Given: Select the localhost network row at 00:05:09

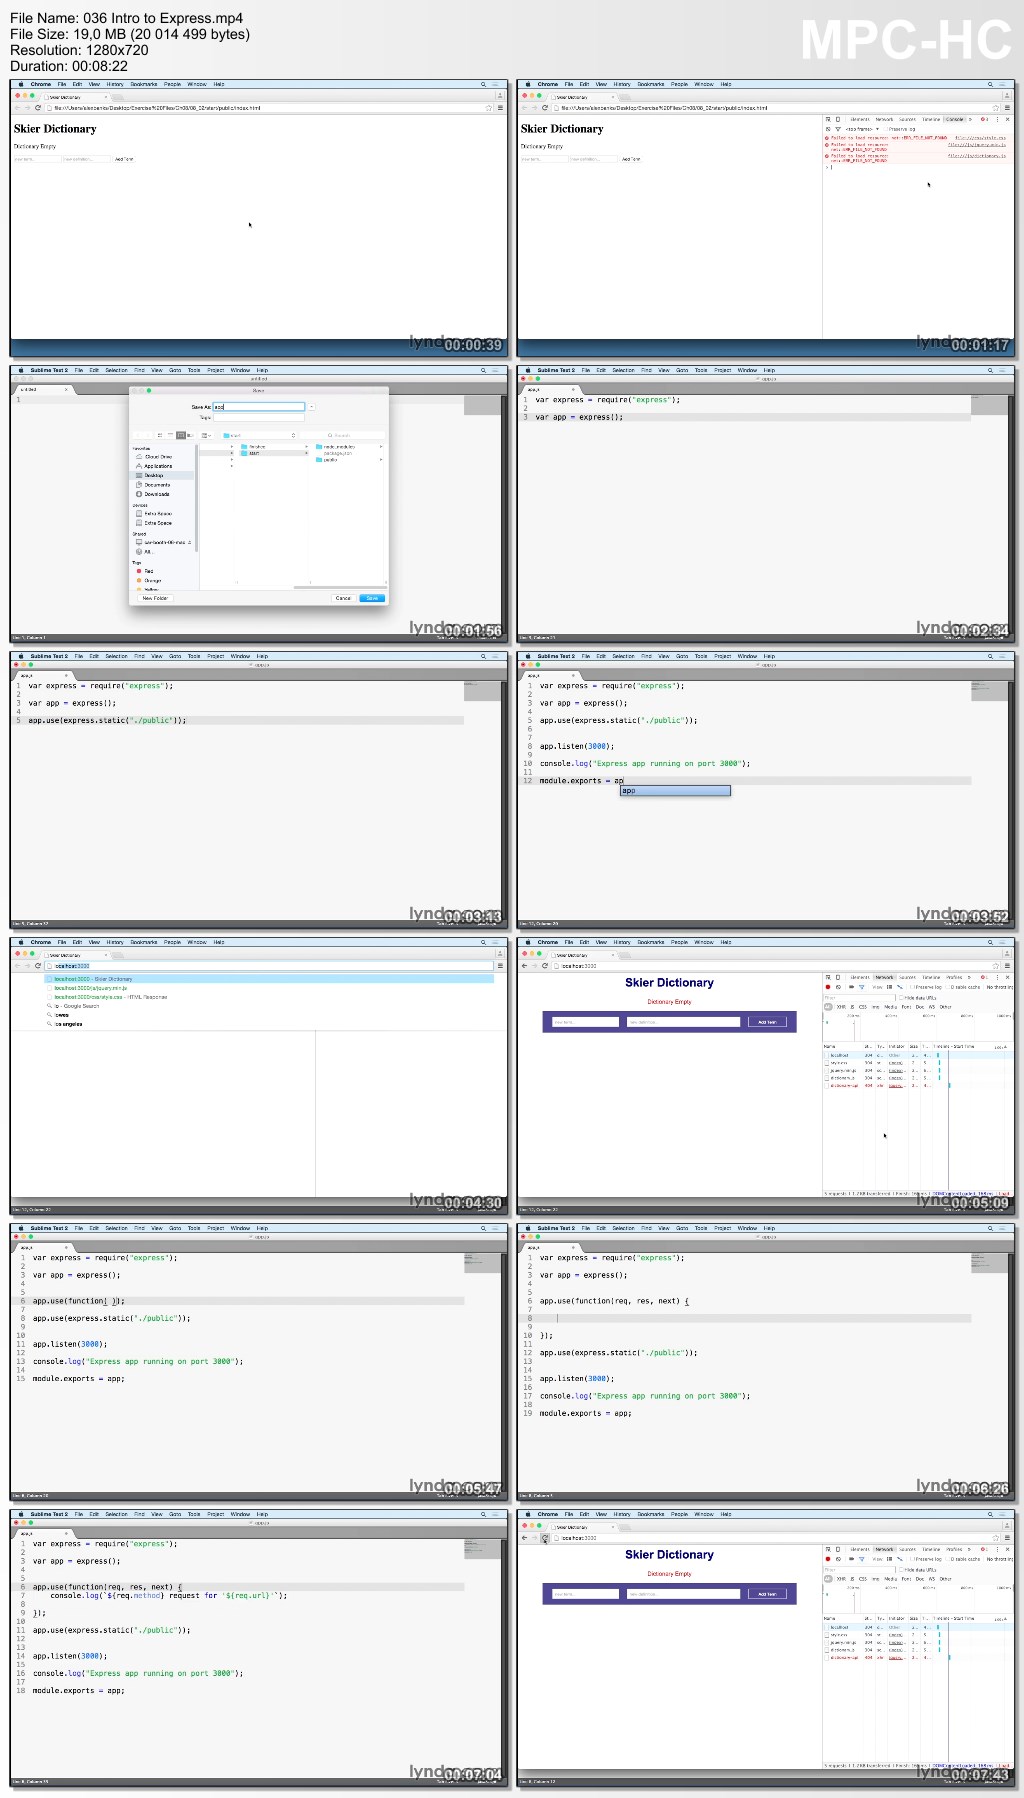Looking at the screenshot, I should [917, 1055].
